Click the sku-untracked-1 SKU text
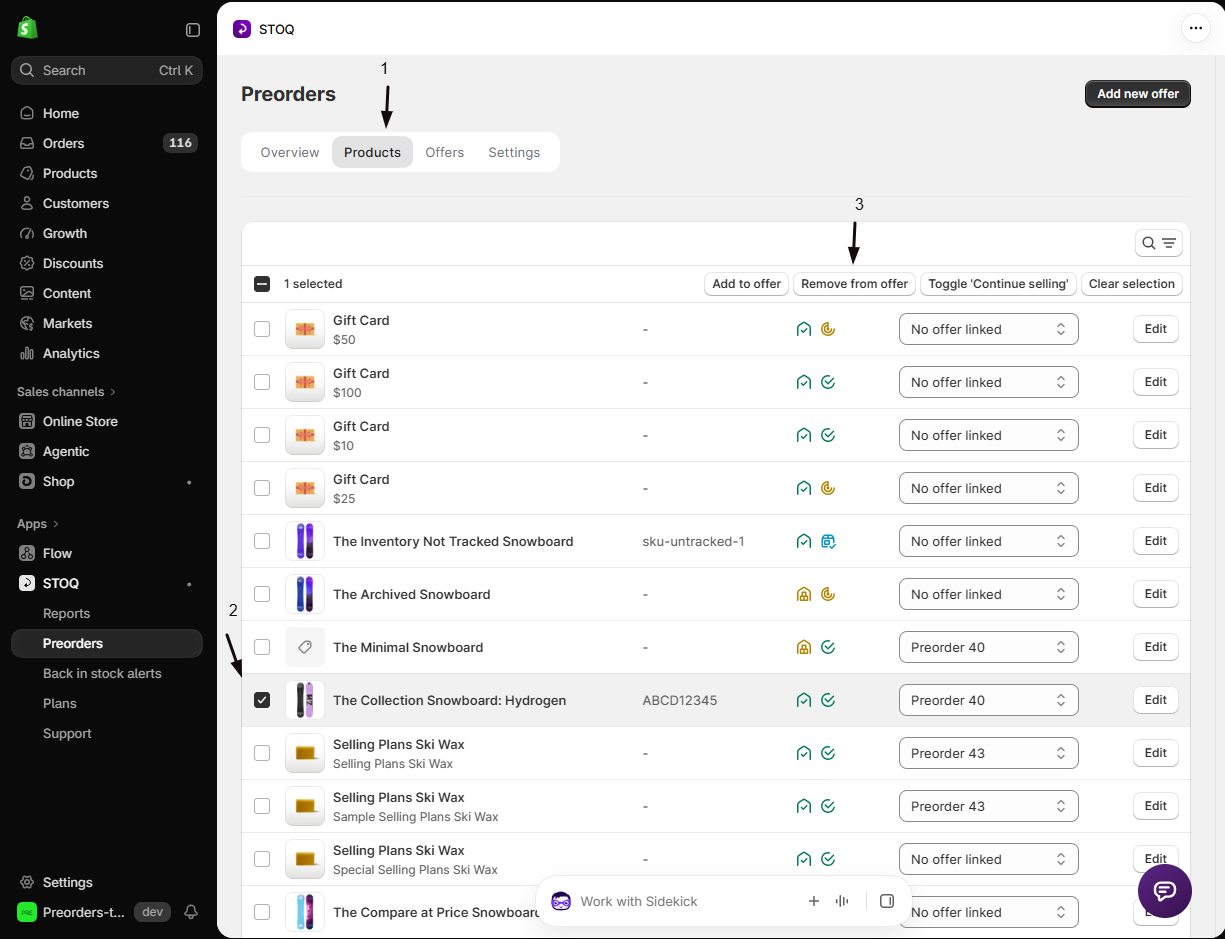The width and height of the screenshot is (1225, 939). click(x=693, y=541)
